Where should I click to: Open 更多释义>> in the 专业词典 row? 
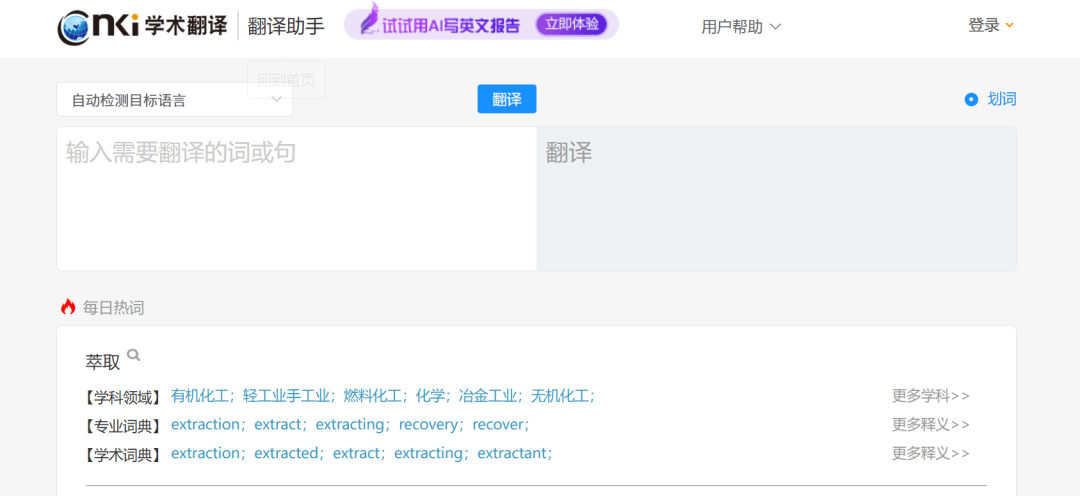931,424
